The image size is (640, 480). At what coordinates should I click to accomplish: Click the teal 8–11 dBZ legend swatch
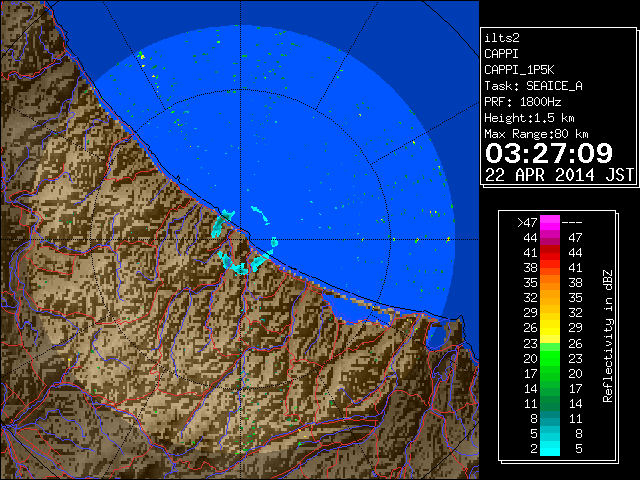[550, 418]
